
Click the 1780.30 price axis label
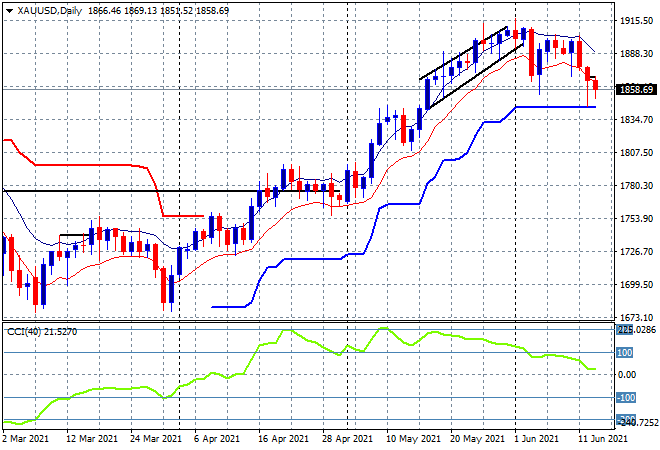click(636, 186)
